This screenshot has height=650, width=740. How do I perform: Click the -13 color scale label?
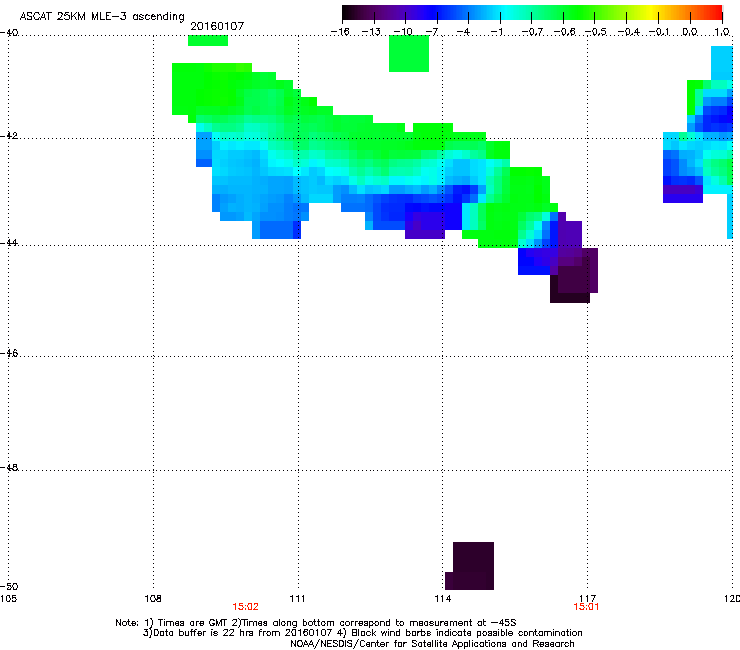coord(371,32)
